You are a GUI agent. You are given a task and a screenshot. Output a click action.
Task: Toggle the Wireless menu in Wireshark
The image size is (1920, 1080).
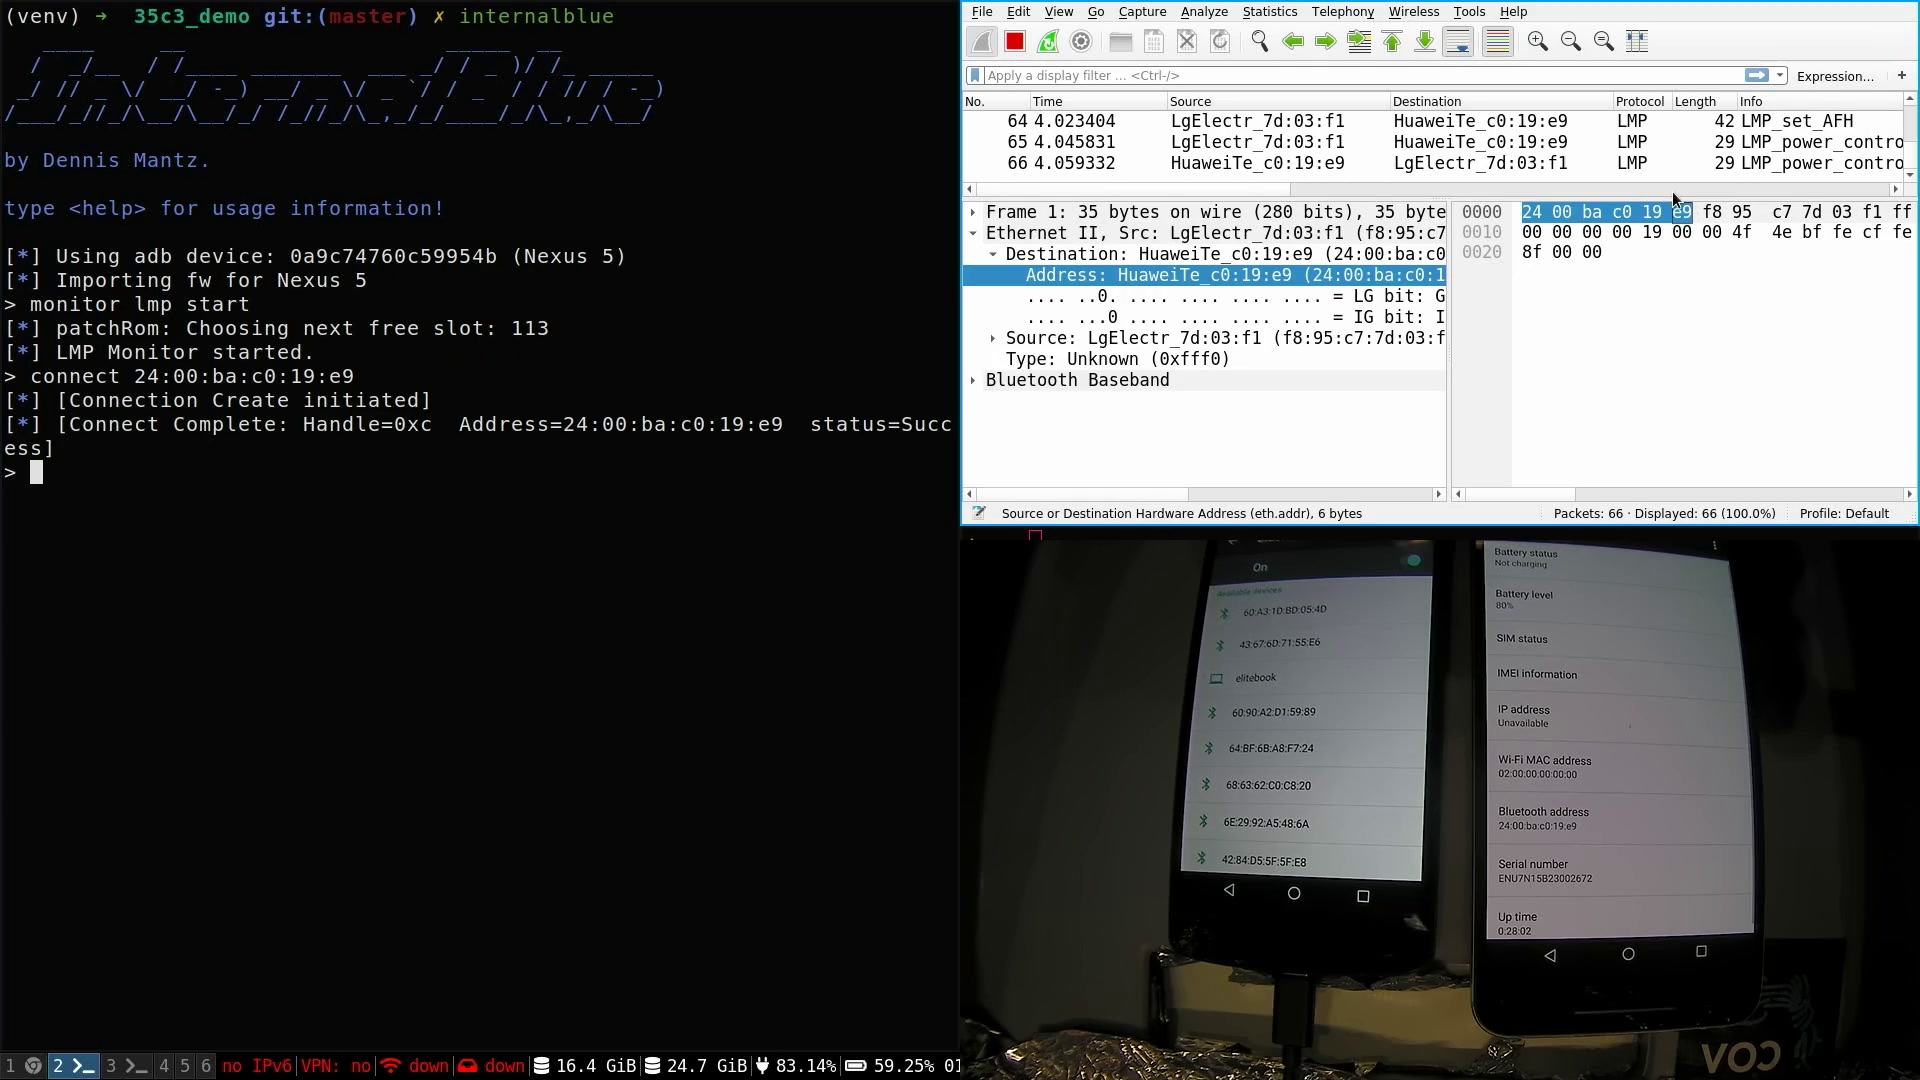[x=1414, y=11]
